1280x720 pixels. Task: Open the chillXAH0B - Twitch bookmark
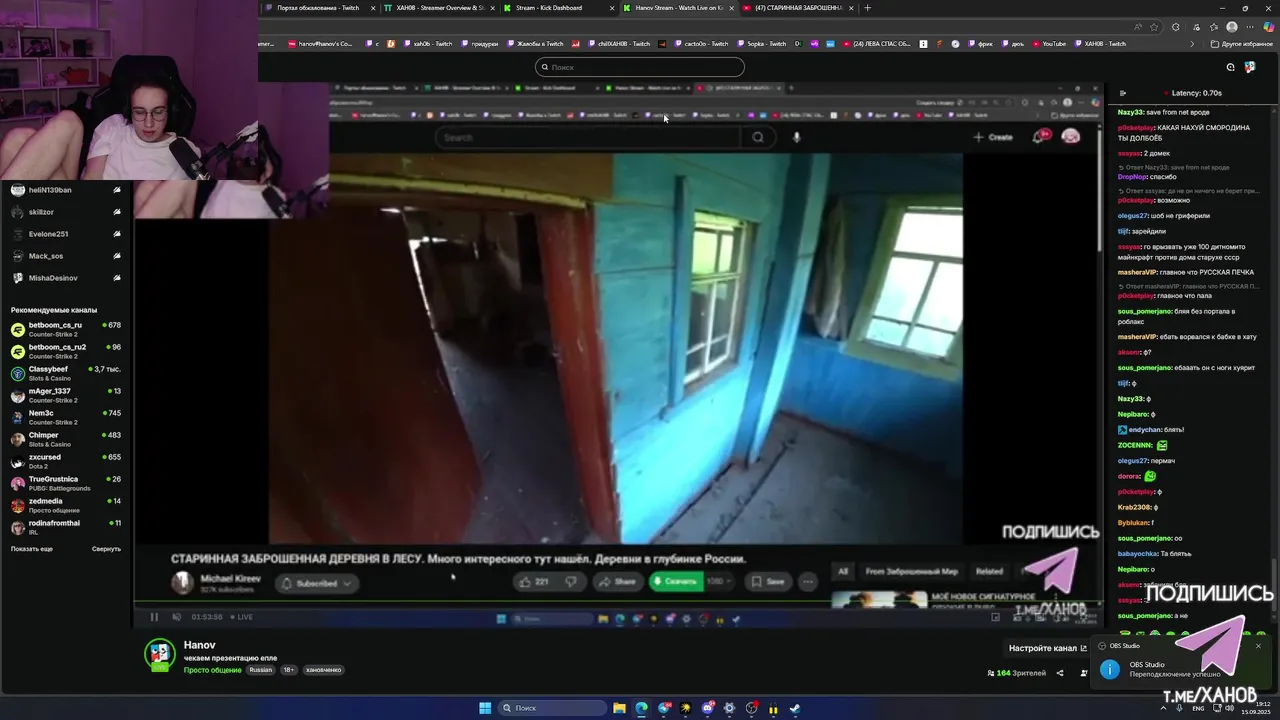(x=618, y=44)
